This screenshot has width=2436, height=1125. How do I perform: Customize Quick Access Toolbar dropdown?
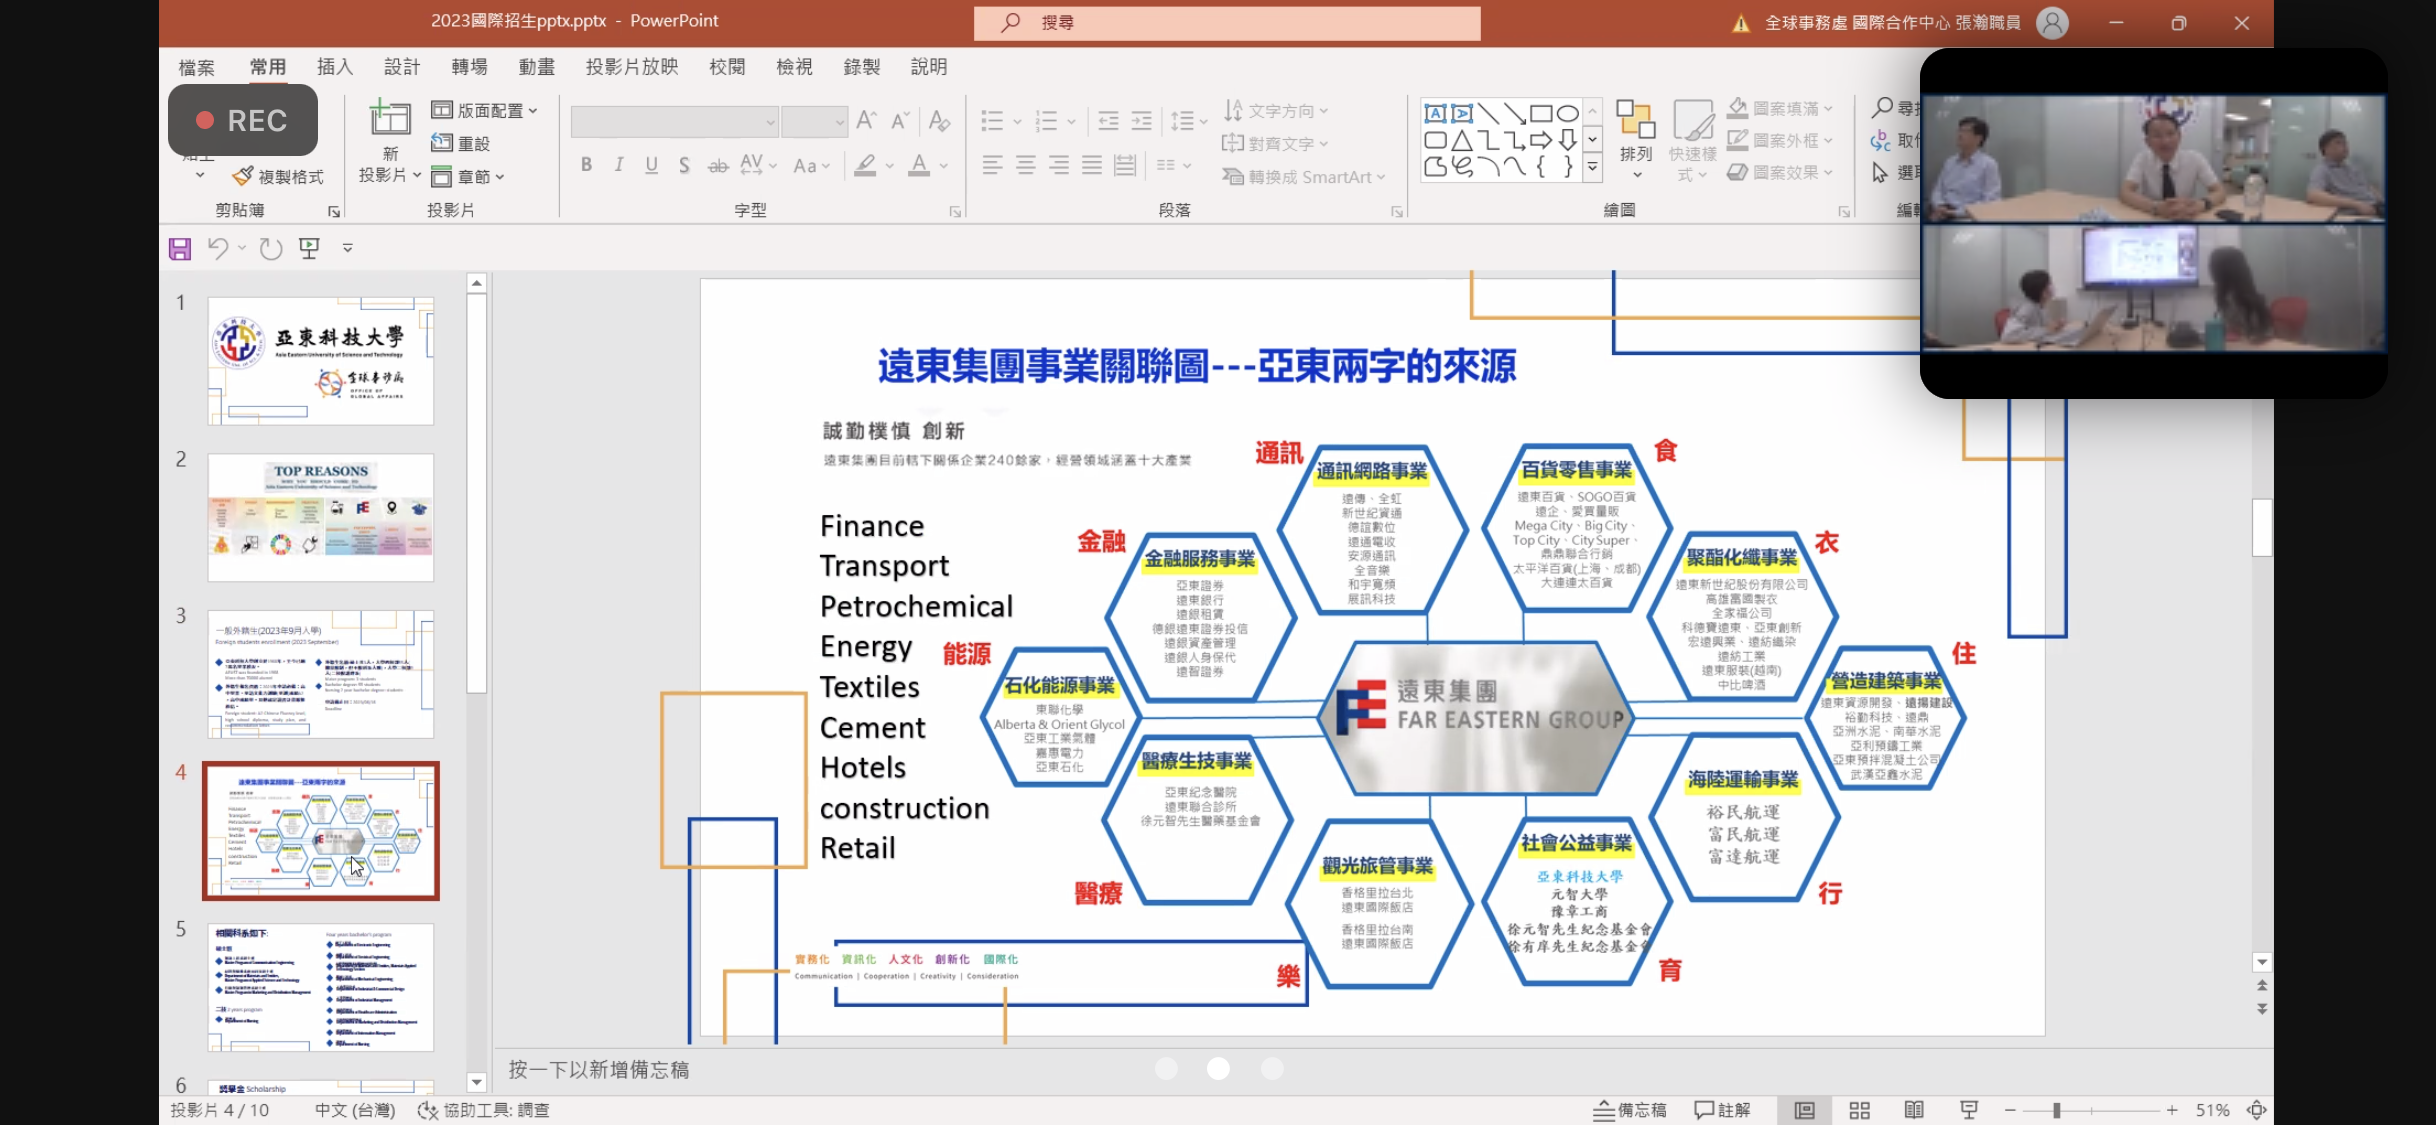coord(348,248)
